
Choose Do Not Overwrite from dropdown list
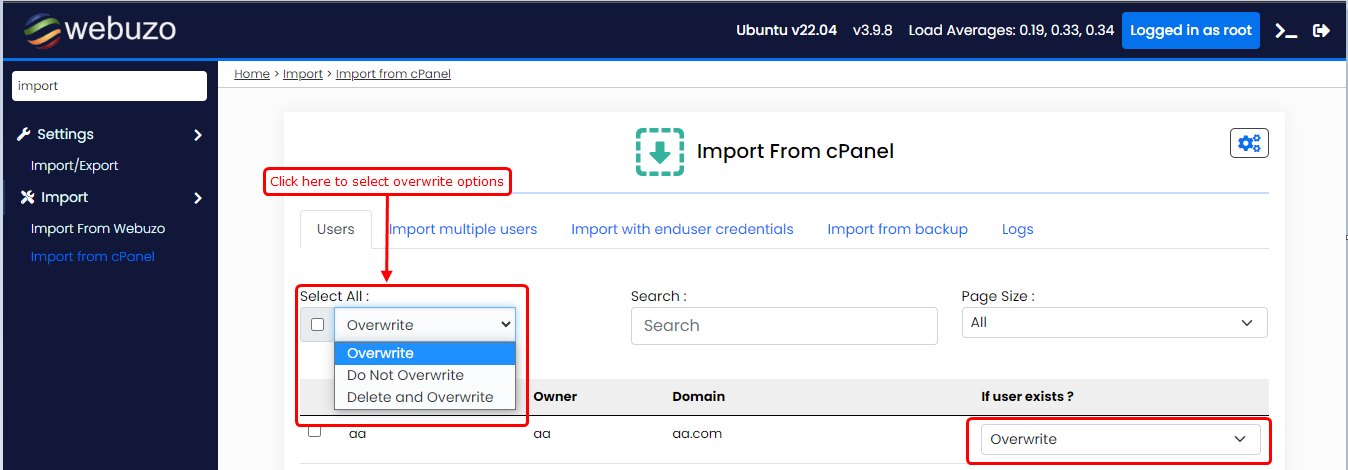[x=405, y=375]
